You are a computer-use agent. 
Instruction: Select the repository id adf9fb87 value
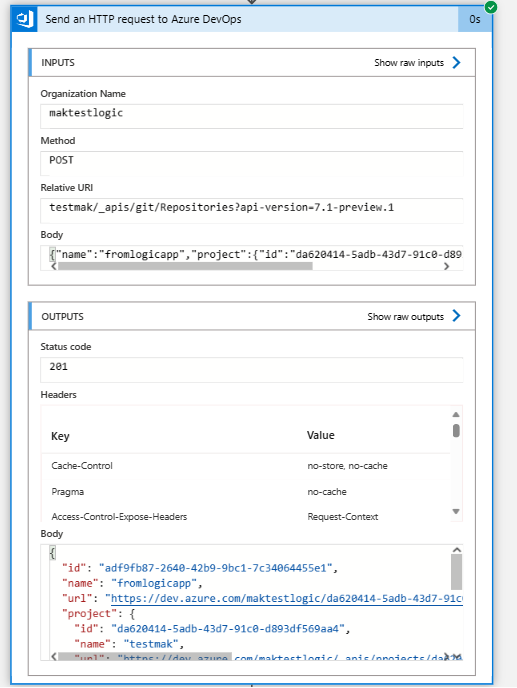216,568
